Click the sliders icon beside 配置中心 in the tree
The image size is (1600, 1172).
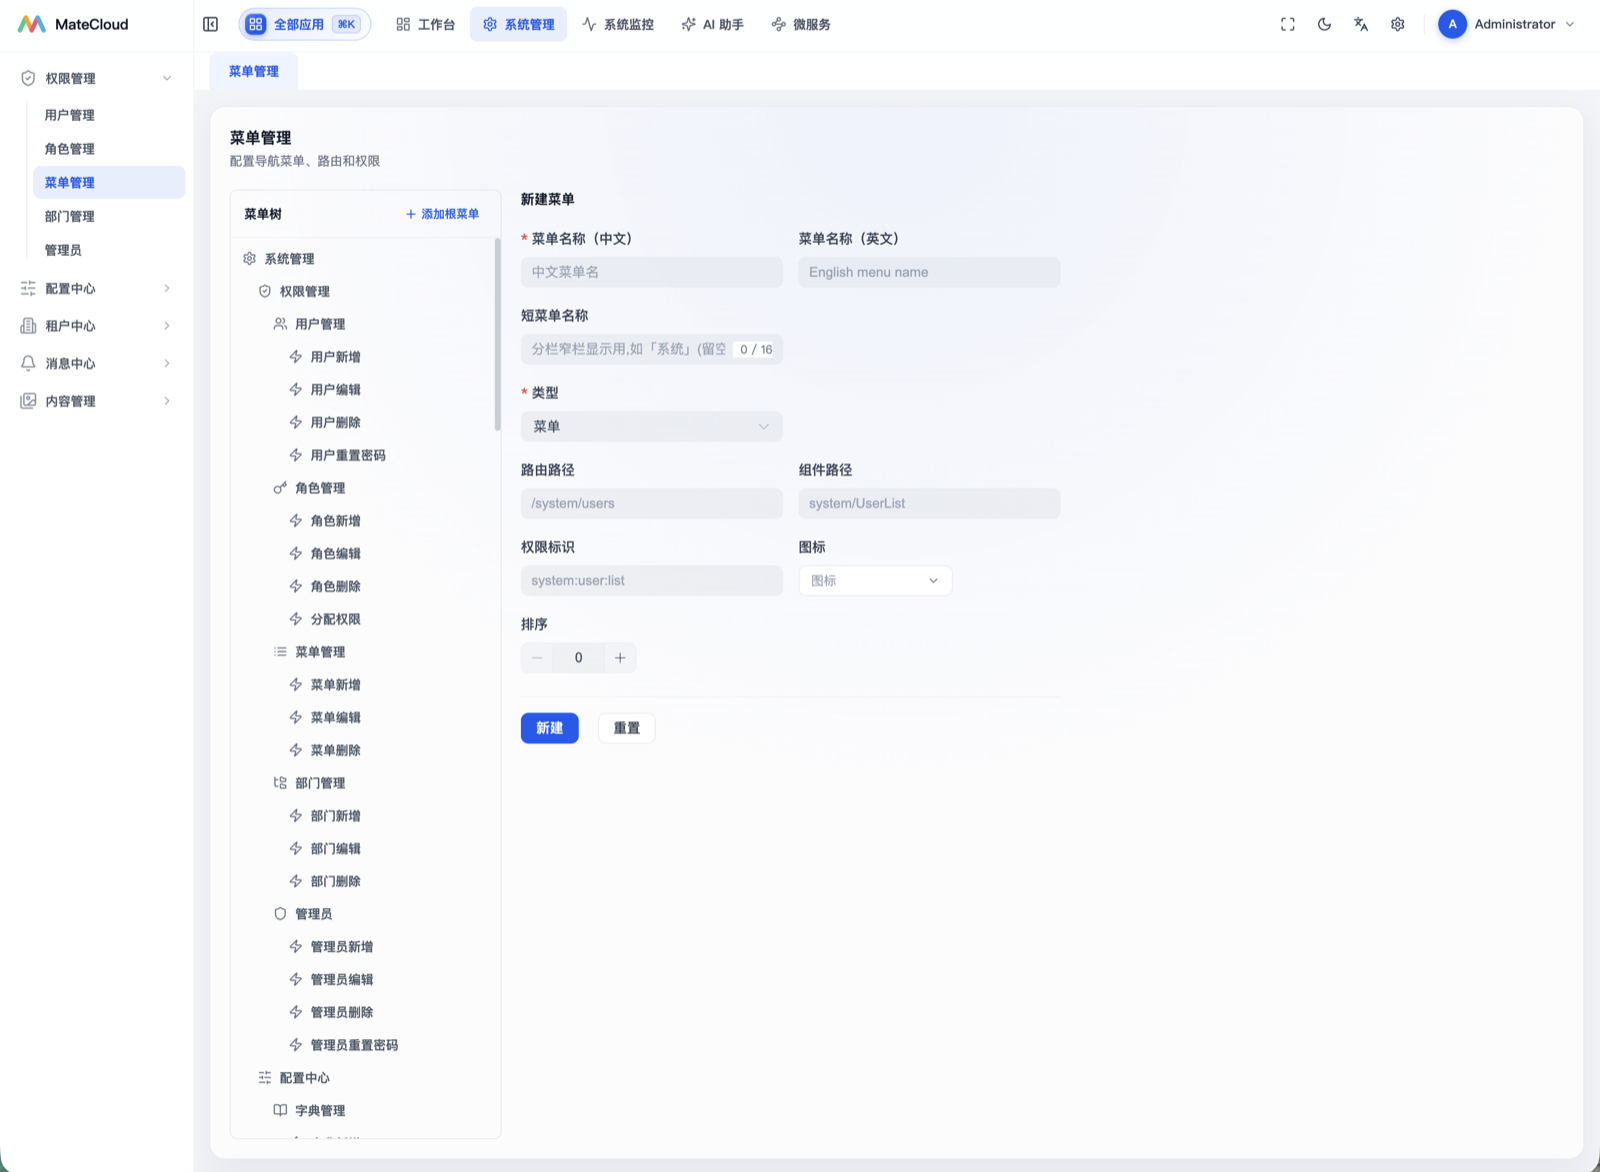pyautogui.click(x=265, y=1078)
